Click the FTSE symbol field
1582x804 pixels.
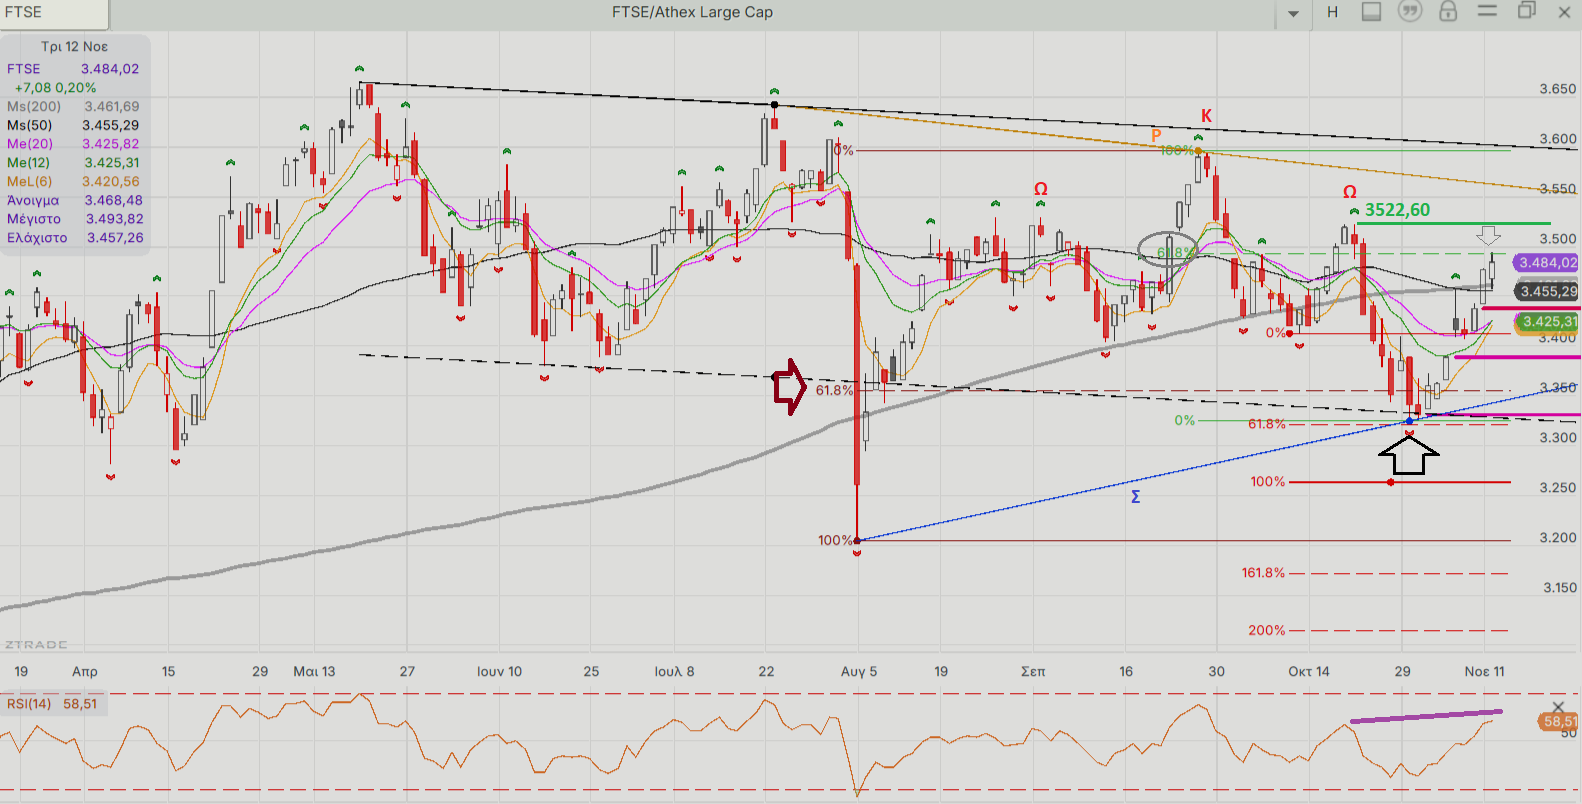(x=54, y=13)
